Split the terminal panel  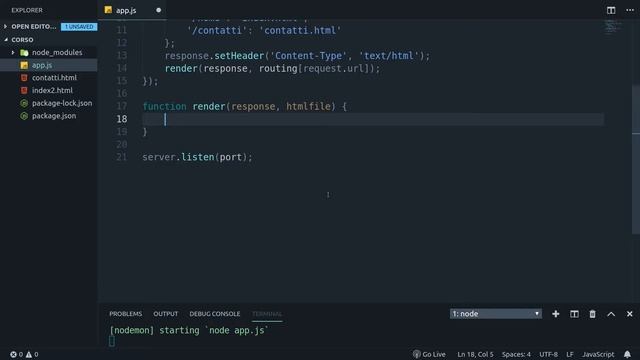click(574, 314)
